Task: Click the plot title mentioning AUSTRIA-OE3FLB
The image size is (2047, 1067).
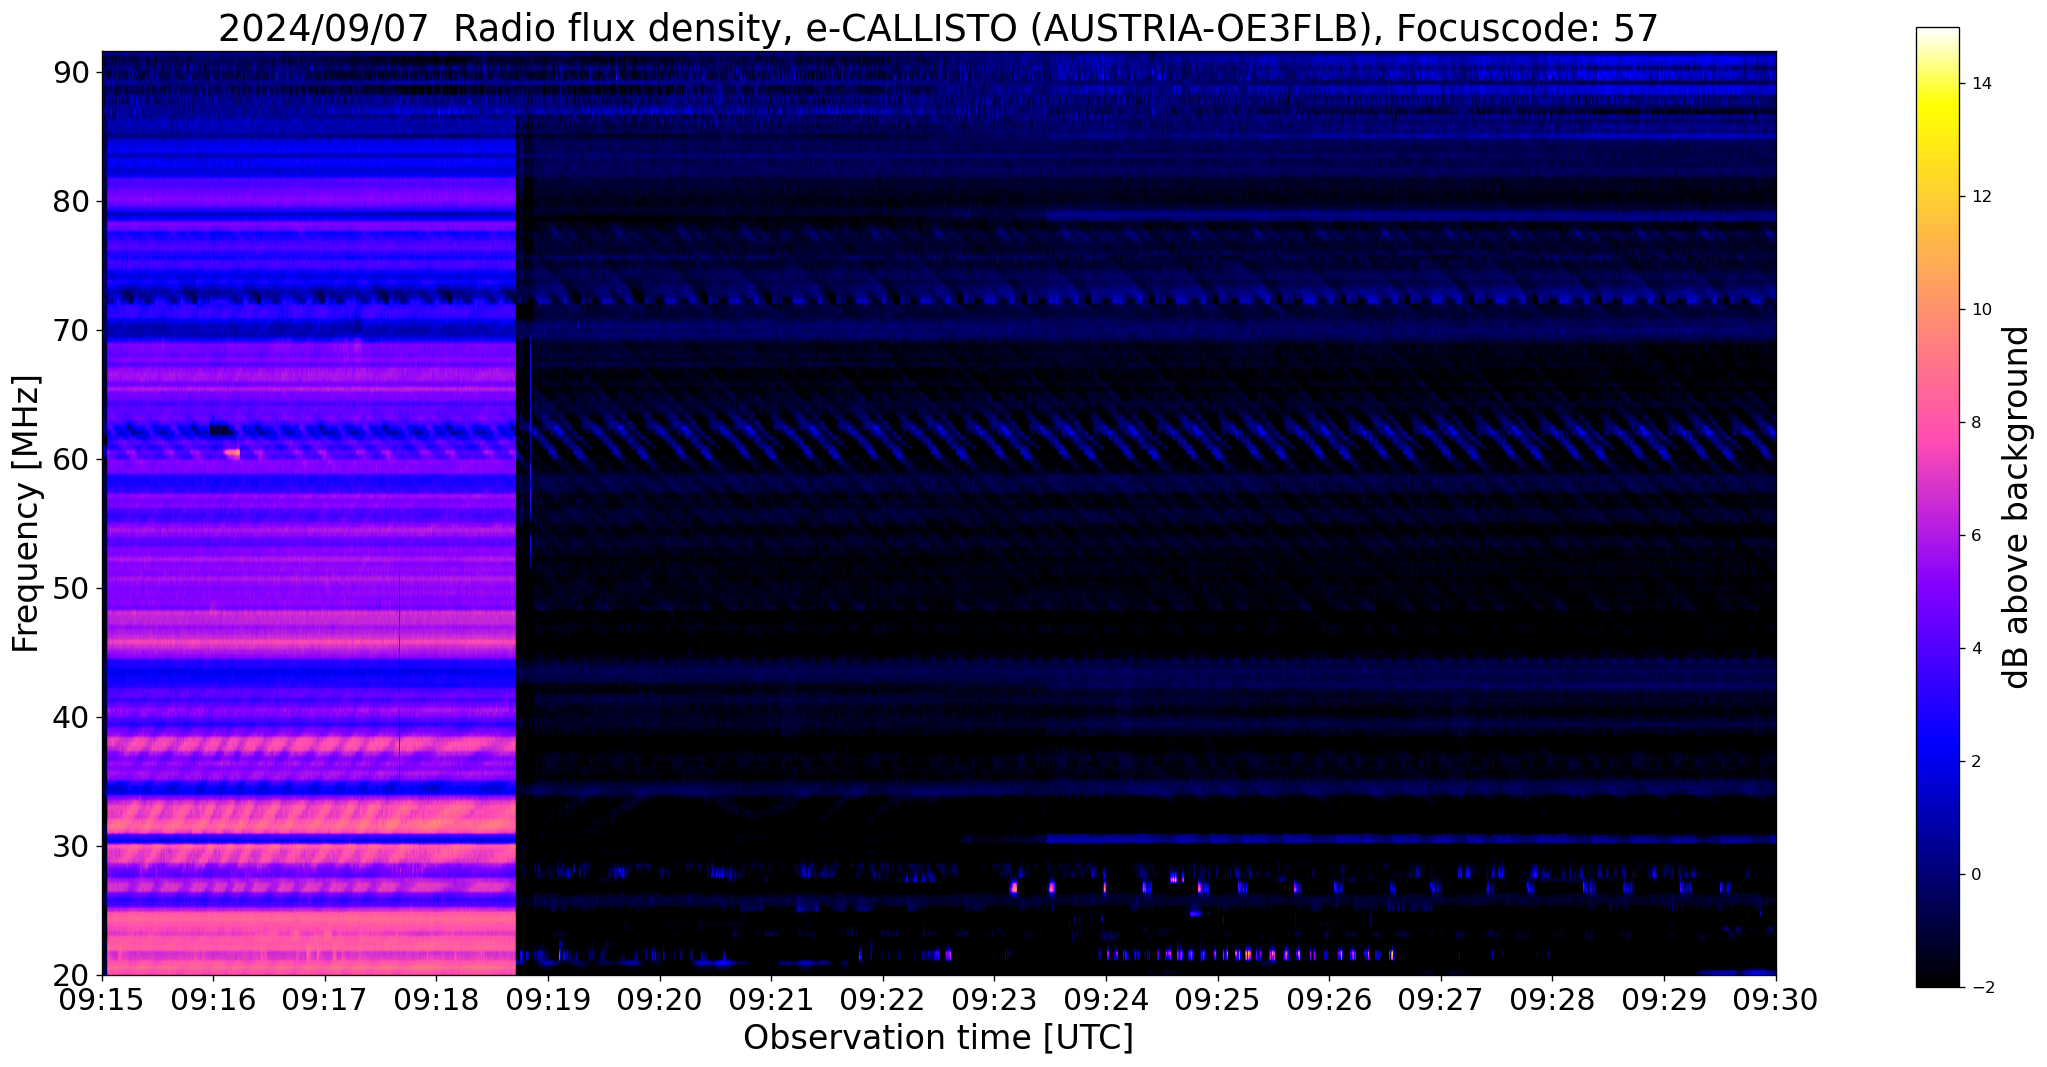Action: tap(938, 28)
